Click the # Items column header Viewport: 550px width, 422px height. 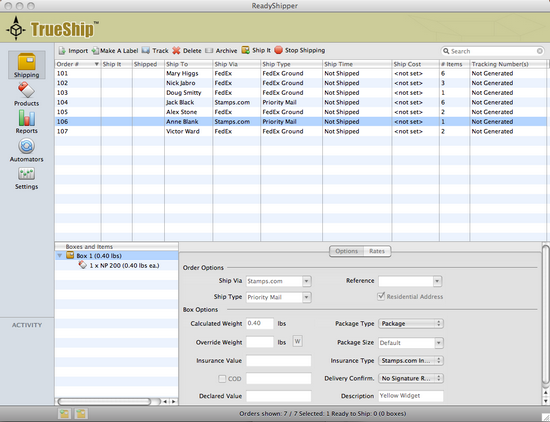pyautogui.click(x=454, y=64)
